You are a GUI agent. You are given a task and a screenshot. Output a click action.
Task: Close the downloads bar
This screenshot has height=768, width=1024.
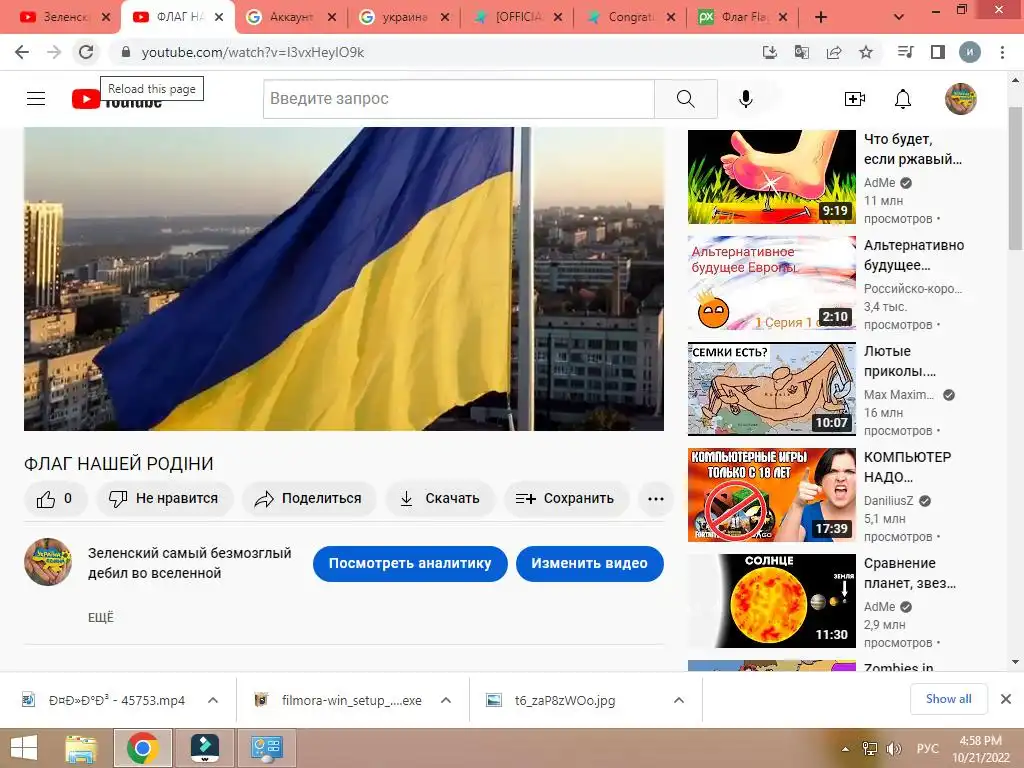click(x=1006, y=699)
